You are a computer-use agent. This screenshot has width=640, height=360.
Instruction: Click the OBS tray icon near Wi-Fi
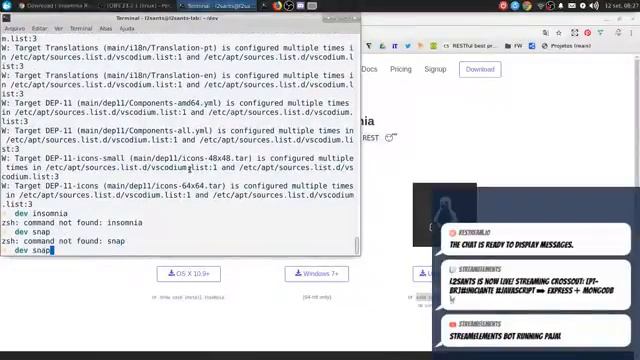(x=551, y=6)
